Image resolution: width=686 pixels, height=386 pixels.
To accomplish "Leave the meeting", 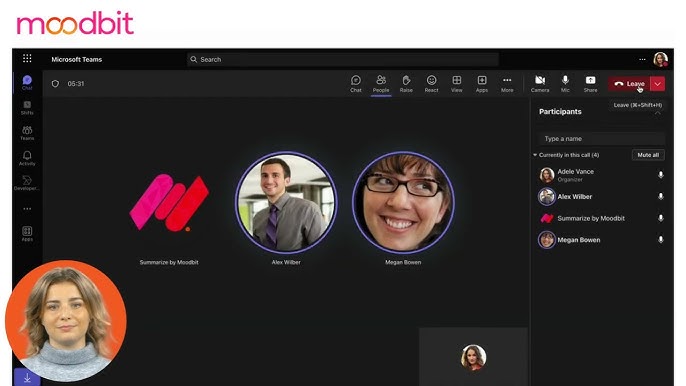I will point(629,84).
